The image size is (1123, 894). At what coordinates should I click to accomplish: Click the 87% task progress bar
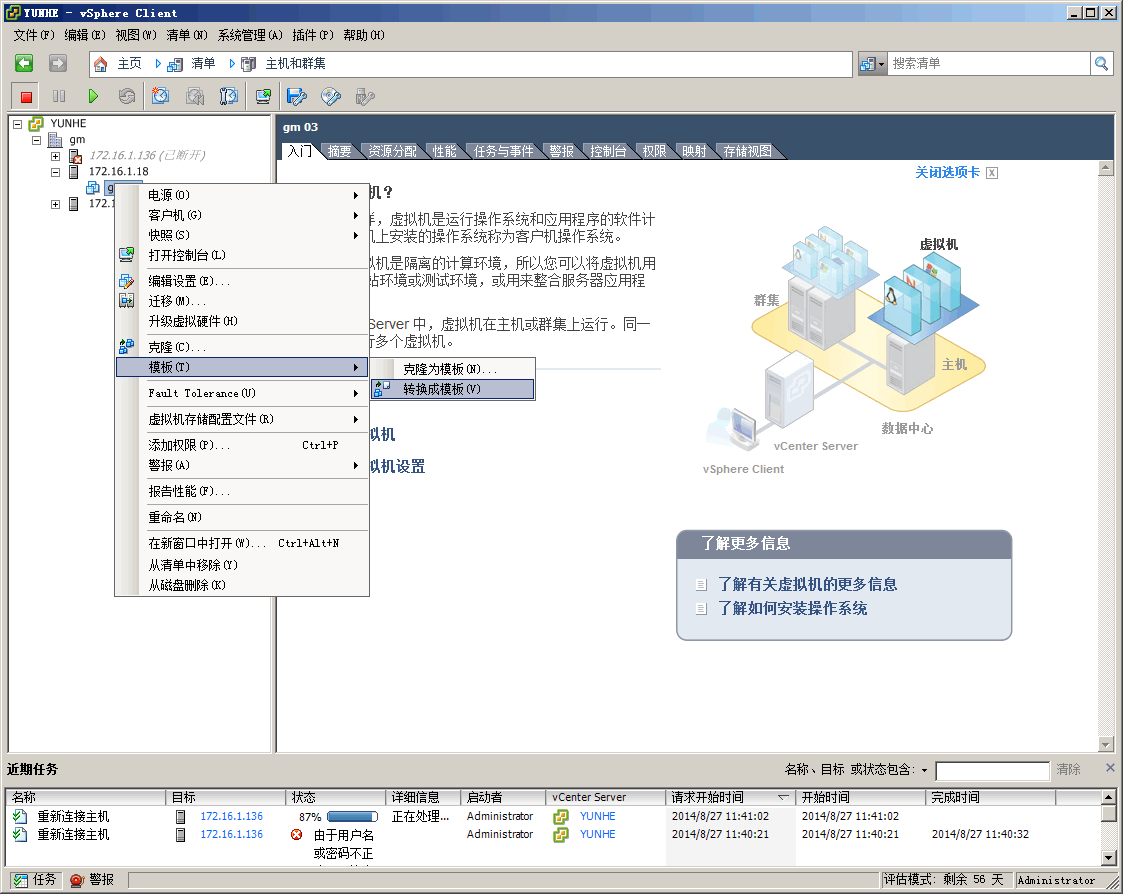[x=352, y=817]
